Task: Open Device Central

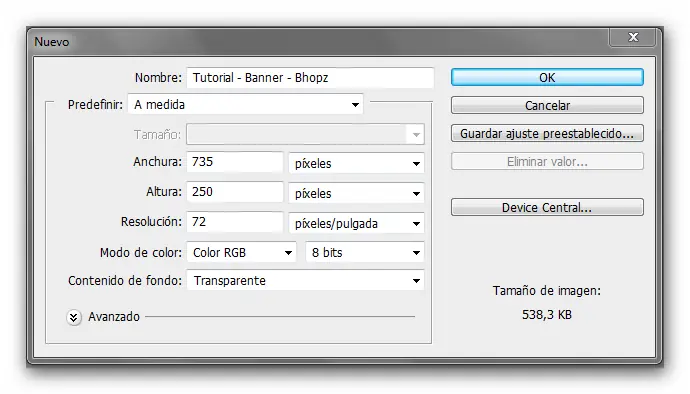Action: pyautogui.click(x=547, y=207)
